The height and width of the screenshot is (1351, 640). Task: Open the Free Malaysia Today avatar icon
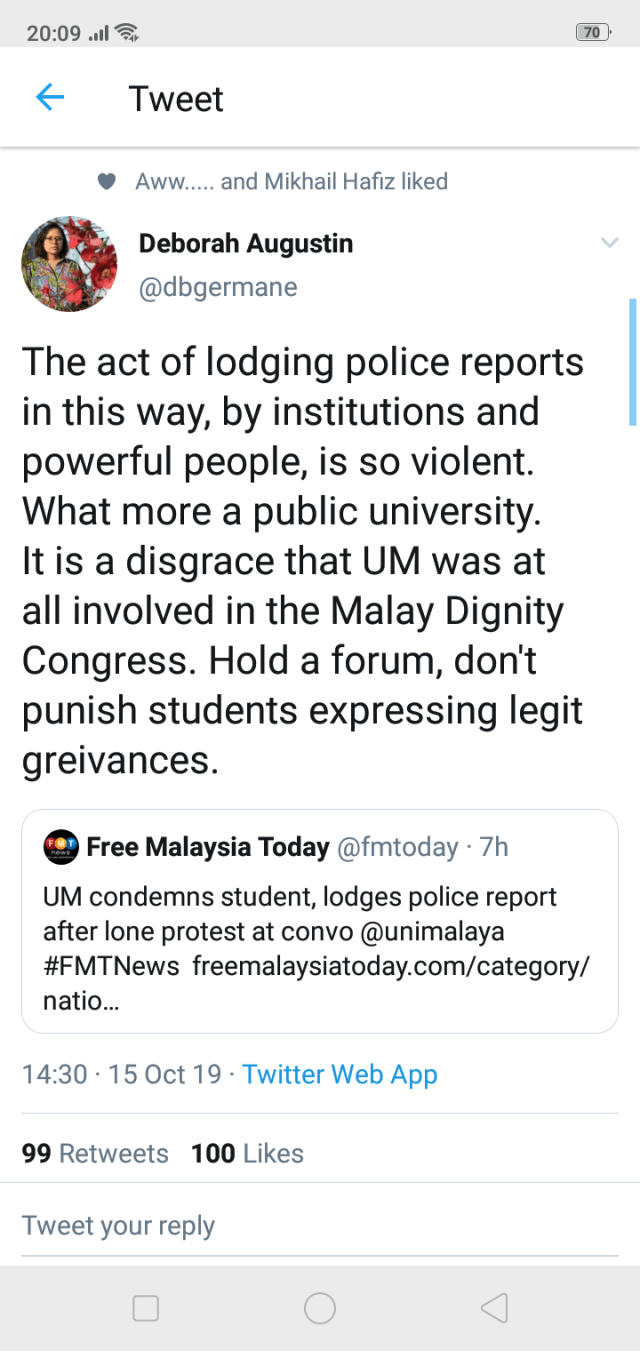tap(61, 848)
